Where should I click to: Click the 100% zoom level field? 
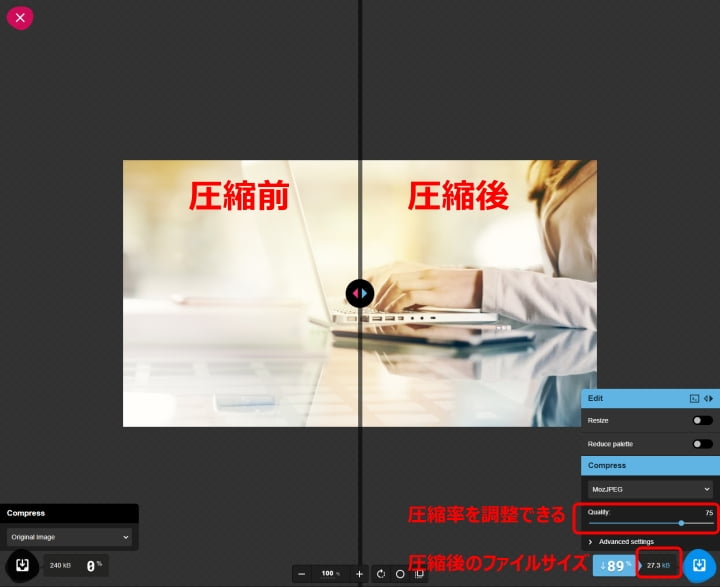click(330, 574)
